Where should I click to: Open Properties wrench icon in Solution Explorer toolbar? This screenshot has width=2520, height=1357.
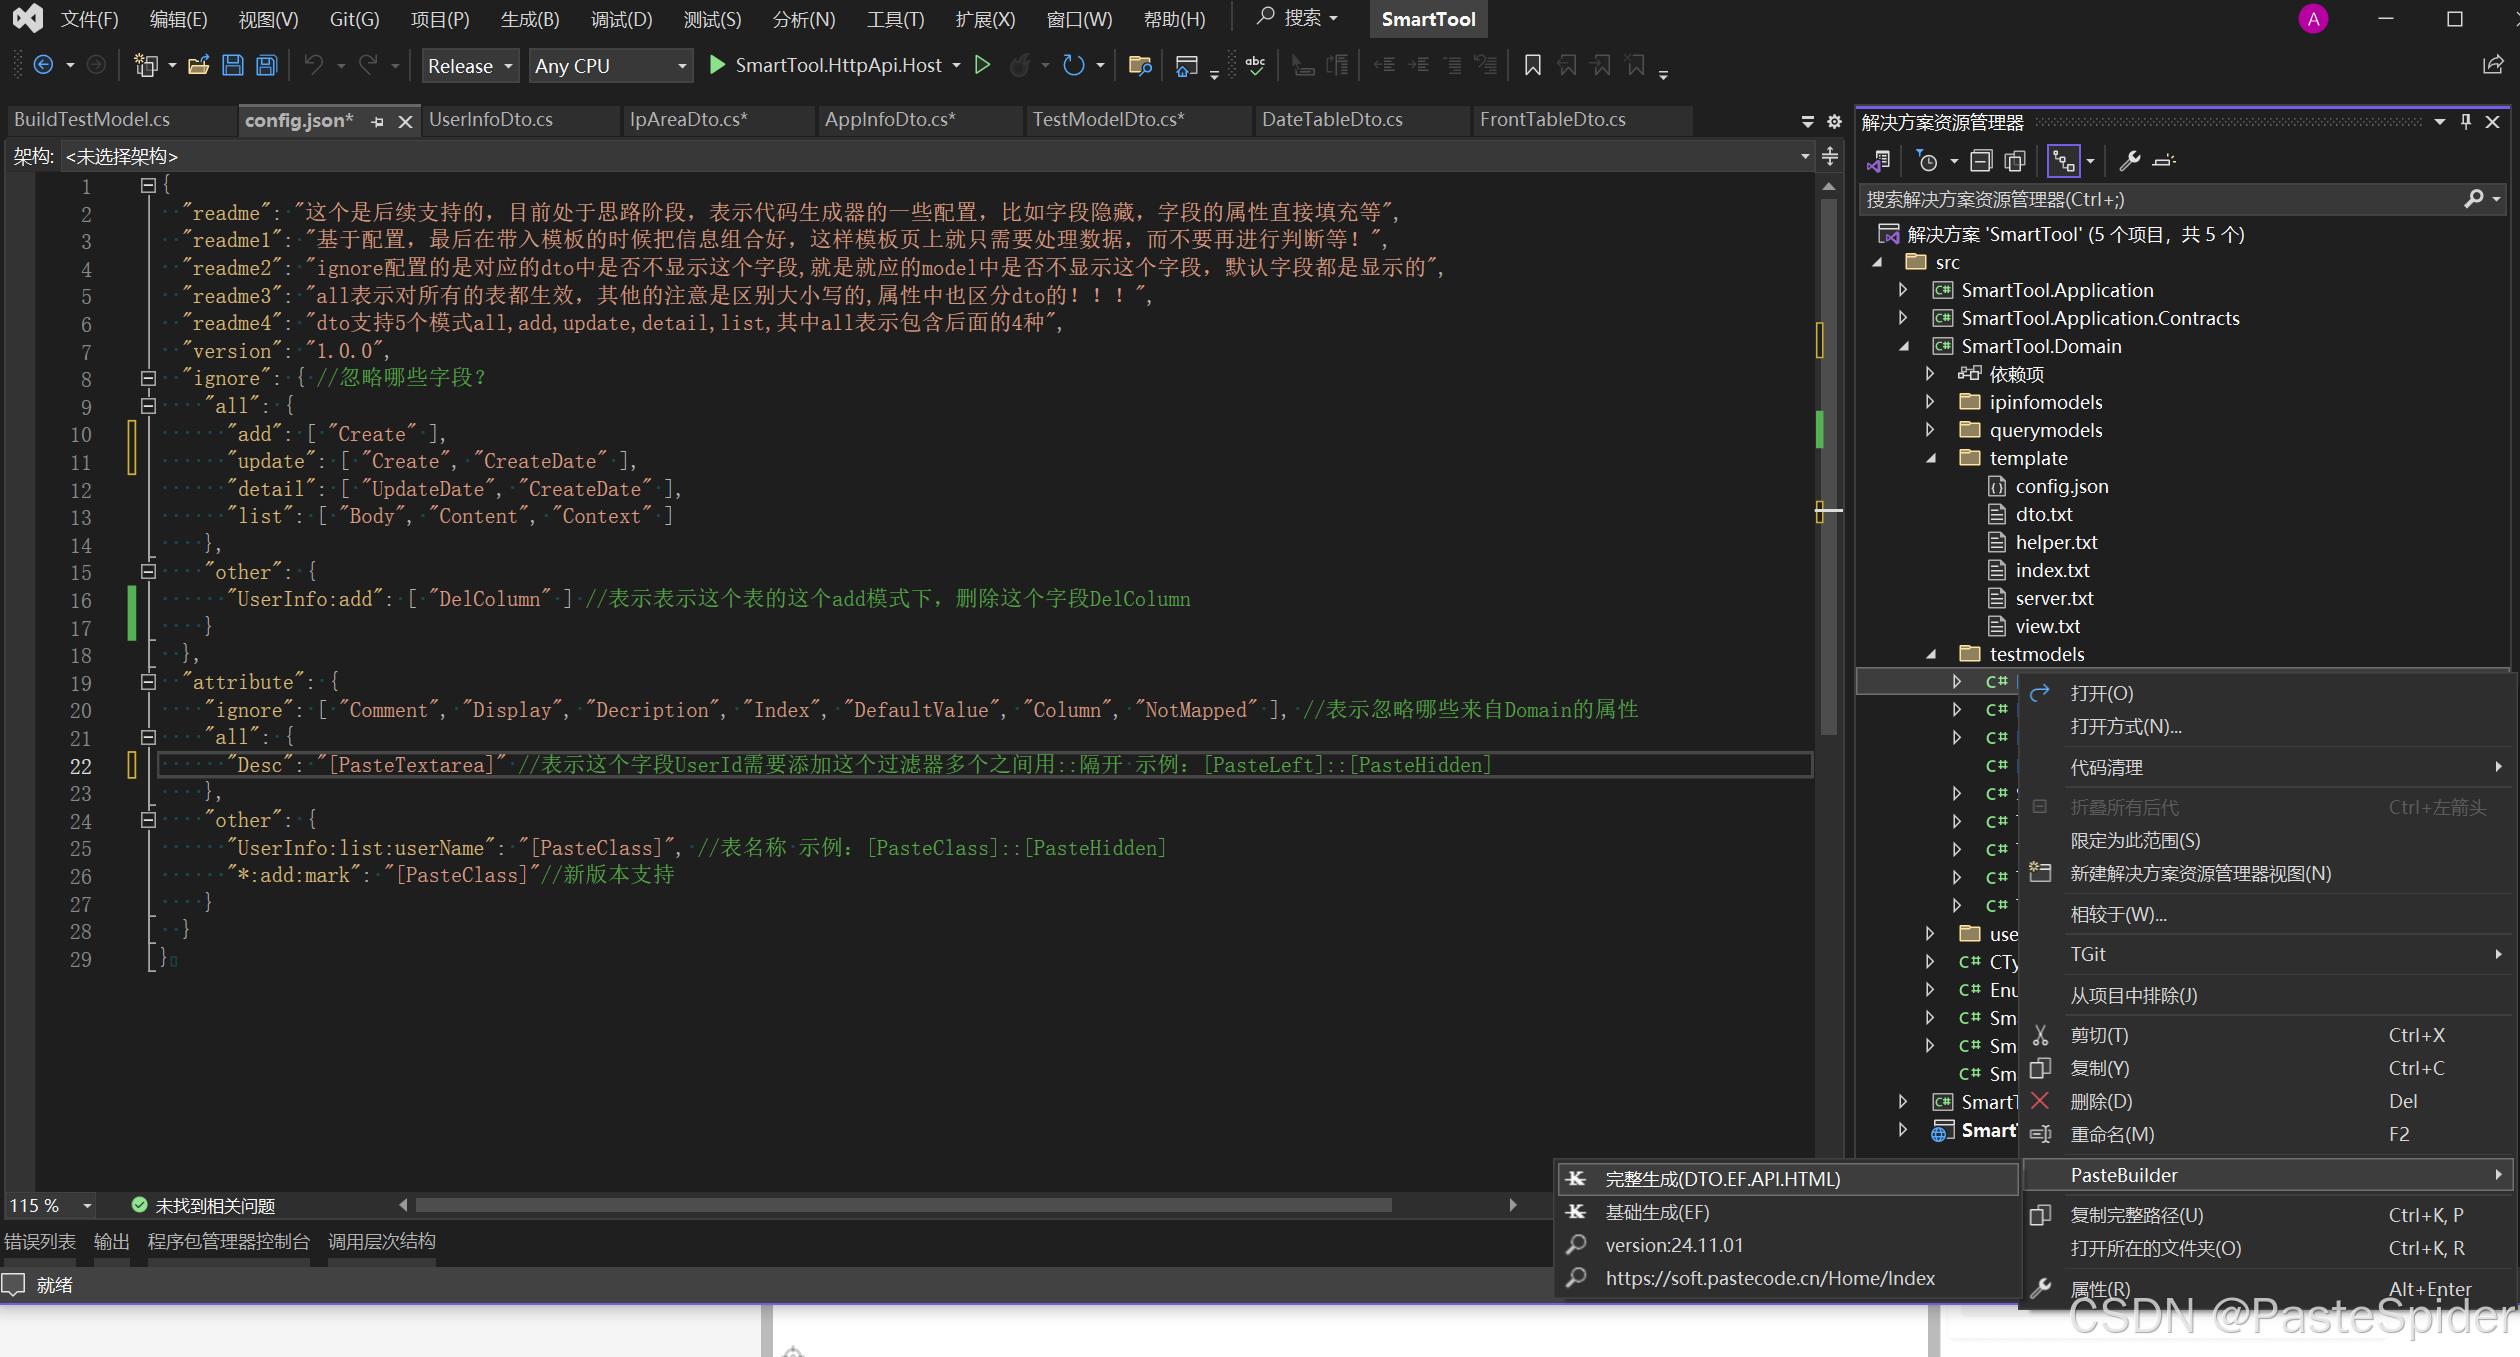2129,161
